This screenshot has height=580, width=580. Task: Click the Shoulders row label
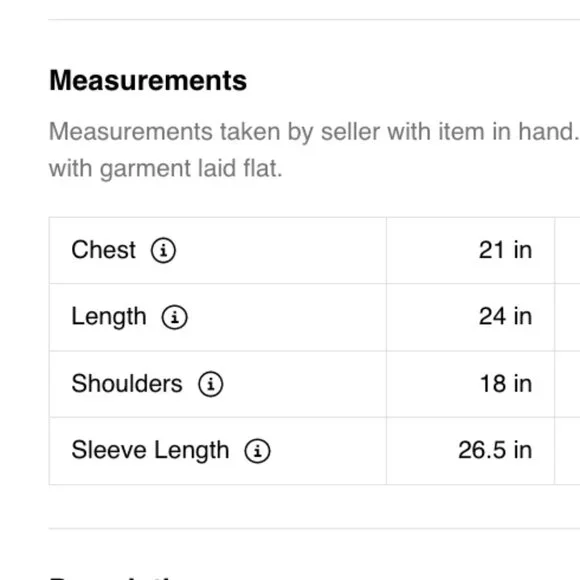coord(127,384)
